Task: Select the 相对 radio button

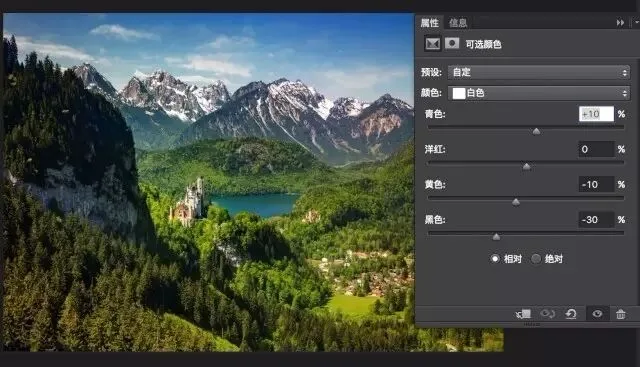Action: 495,258
